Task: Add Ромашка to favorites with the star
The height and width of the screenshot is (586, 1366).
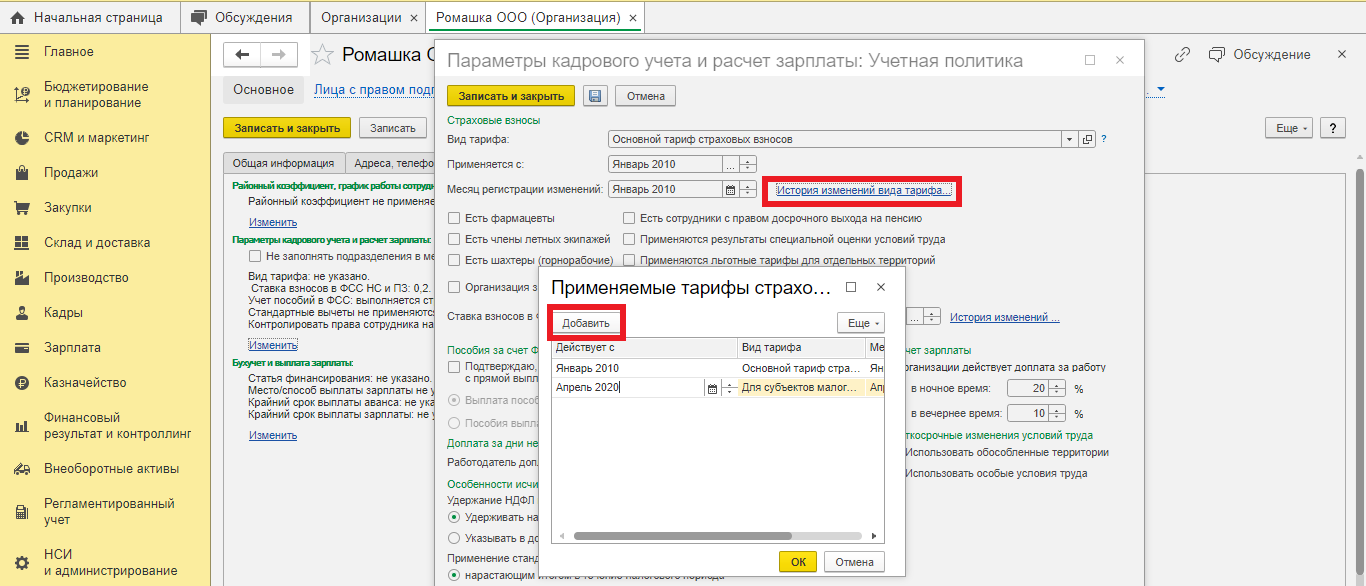Action: 322,54
